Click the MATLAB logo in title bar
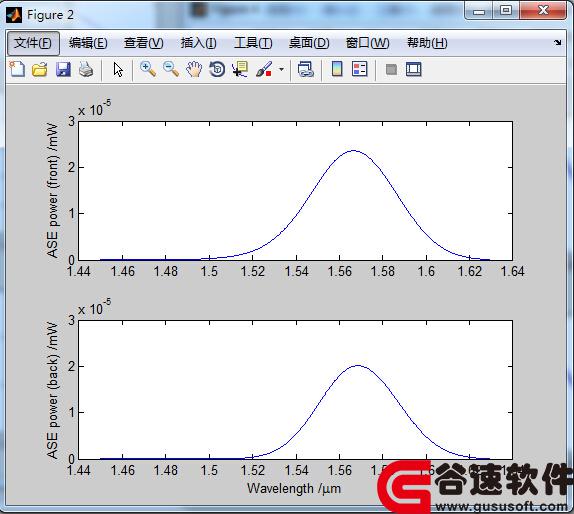 click(14, 15)
